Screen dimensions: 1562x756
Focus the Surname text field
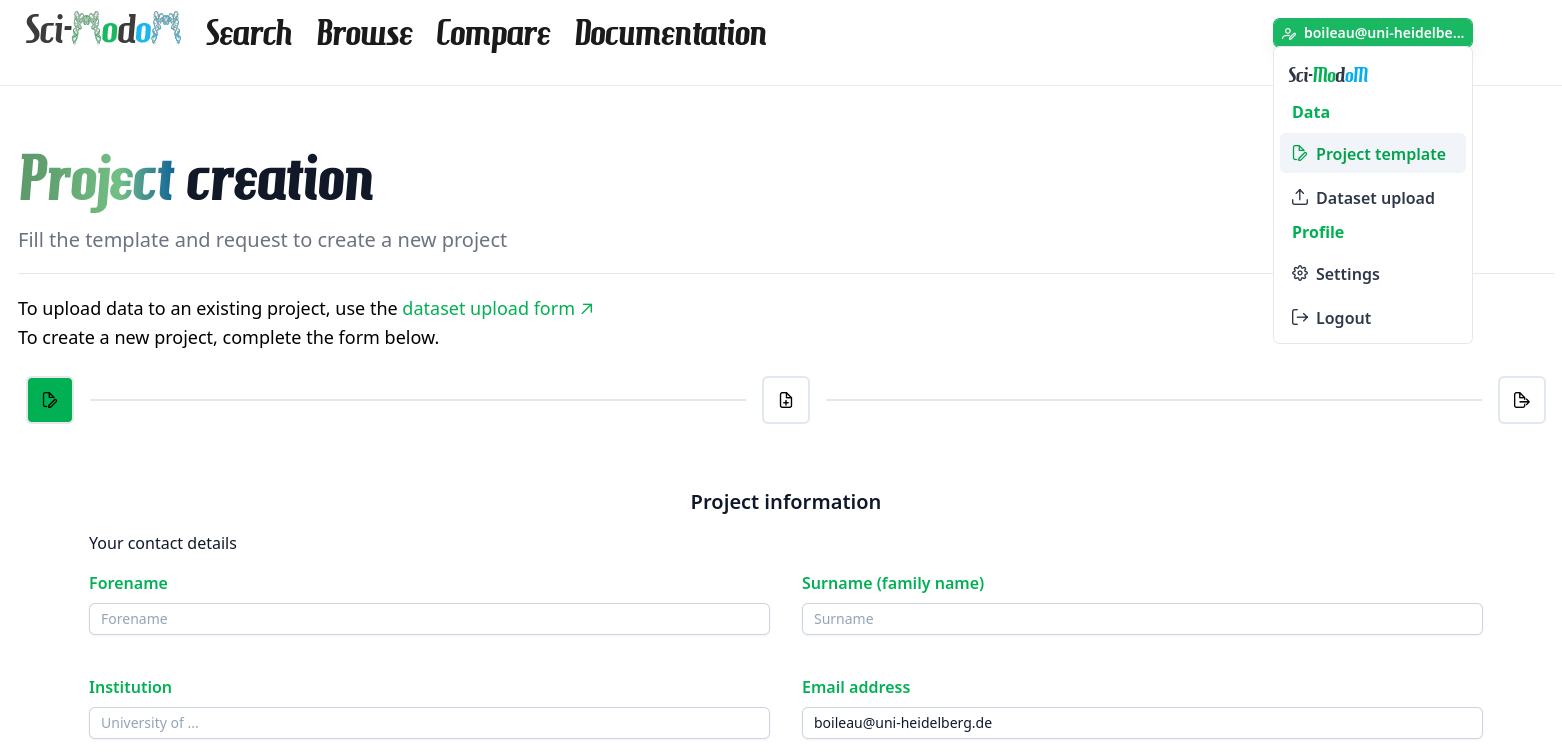pos(1142,619)
